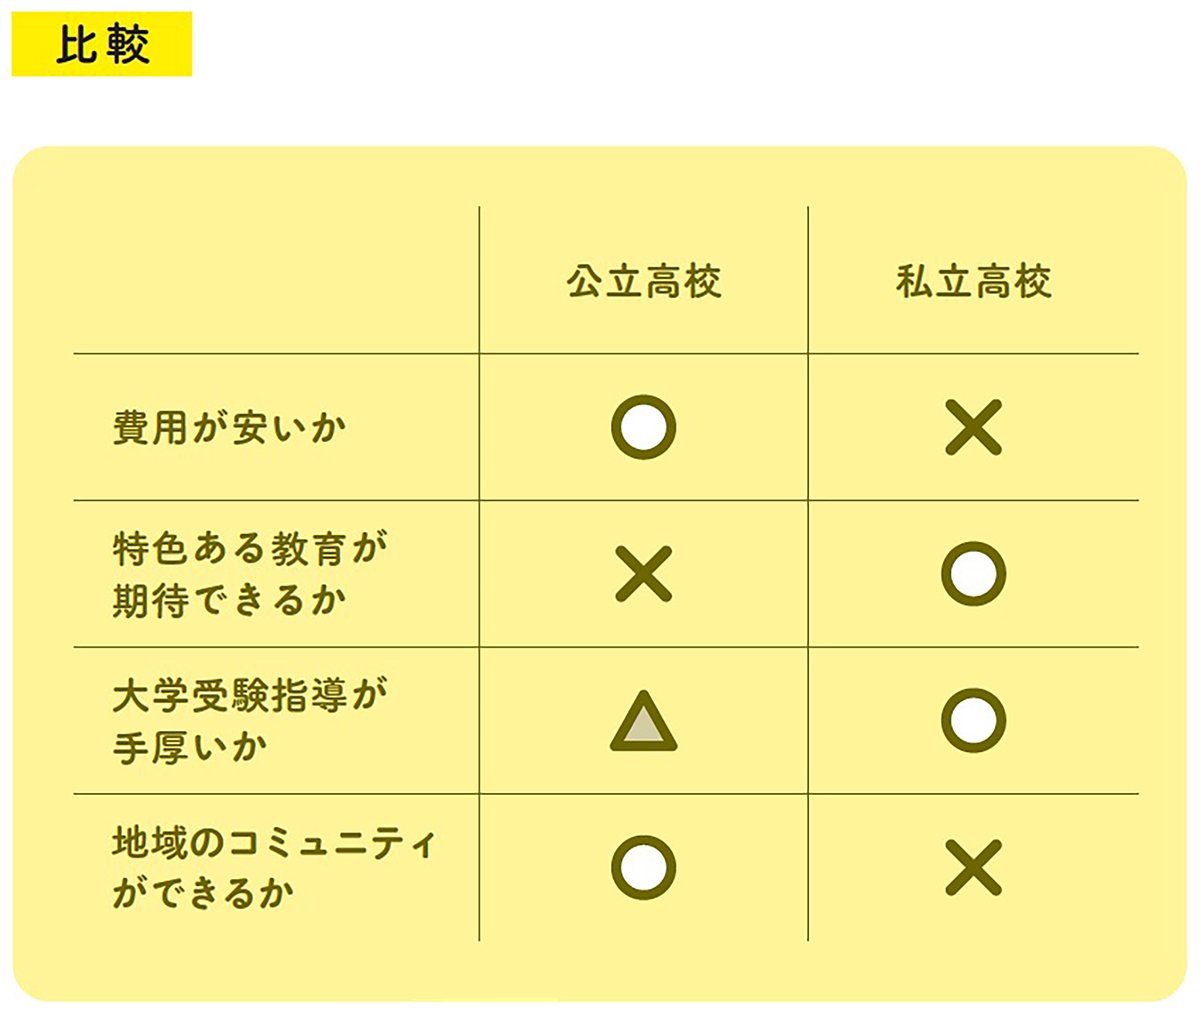This screenshot has width=1200, height=1015.
Task: Click the word 期待できるか in the second row
Action: (x=229, y=601)
